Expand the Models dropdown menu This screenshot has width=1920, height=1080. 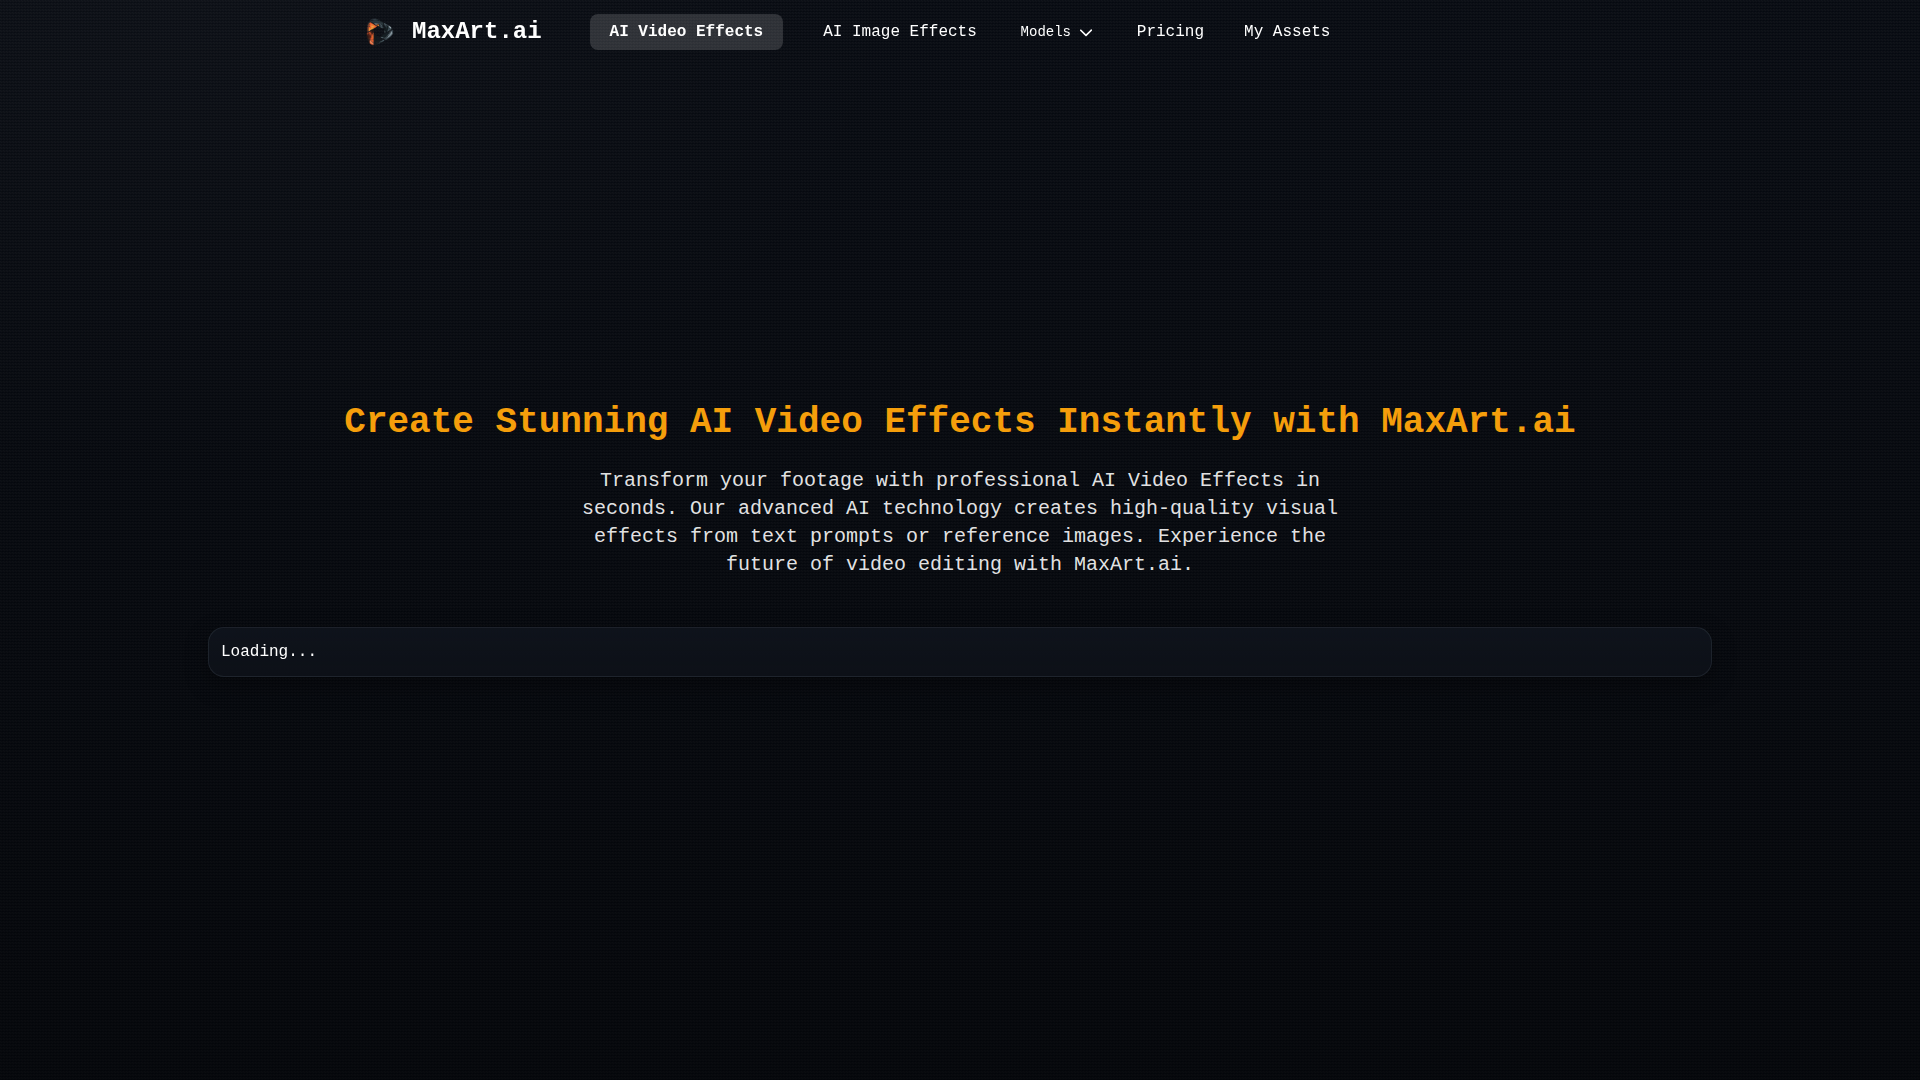[1045, 32]
